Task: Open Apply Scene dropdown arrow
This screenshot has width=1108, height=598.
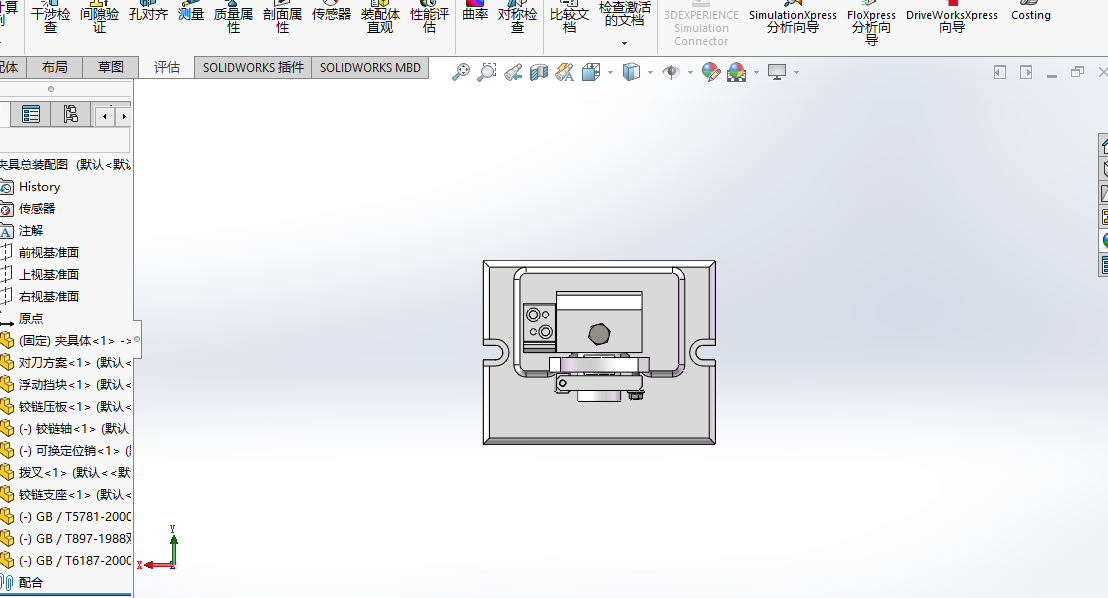Action: coord(756,73)
